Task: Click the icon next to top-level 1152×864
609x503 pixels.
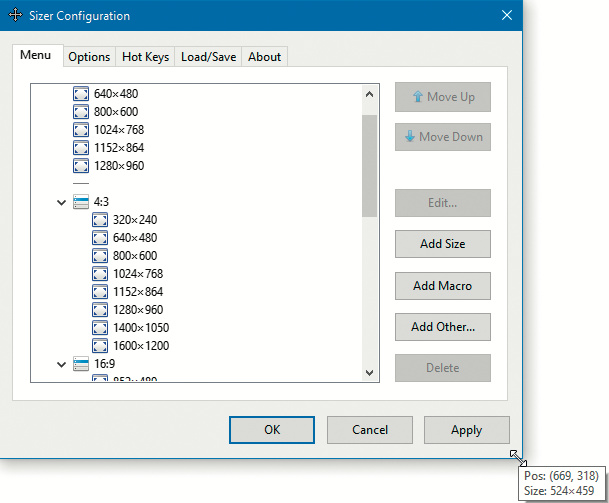Action: (81, 148)
